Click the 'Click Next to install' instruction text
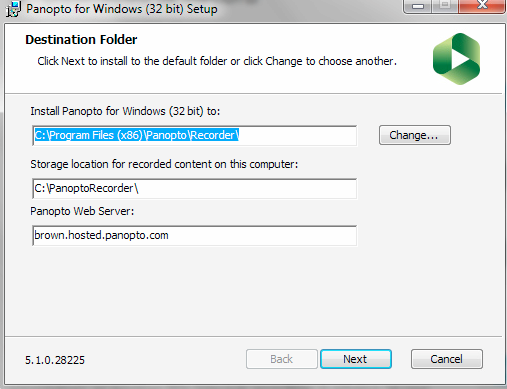Viewport: 507px width, 389px height. tap(217, 61)
